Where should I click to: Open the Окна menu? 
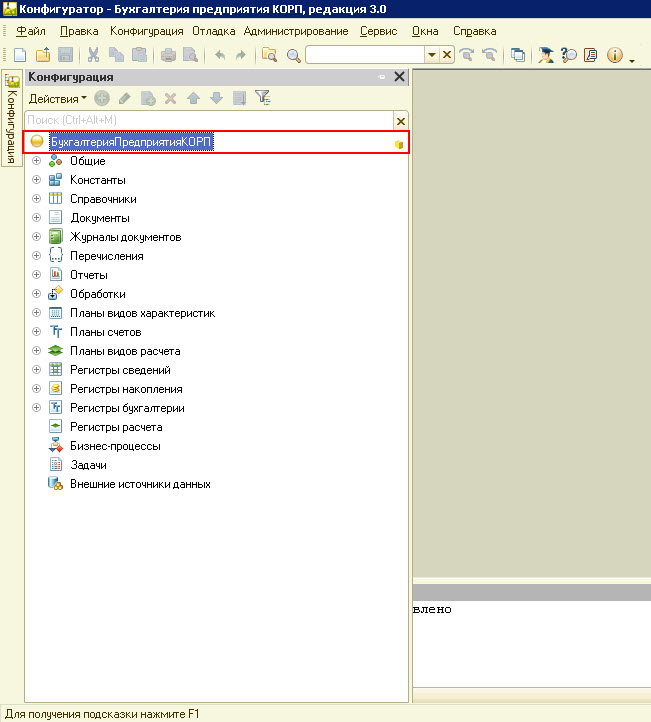click(425, 31)
